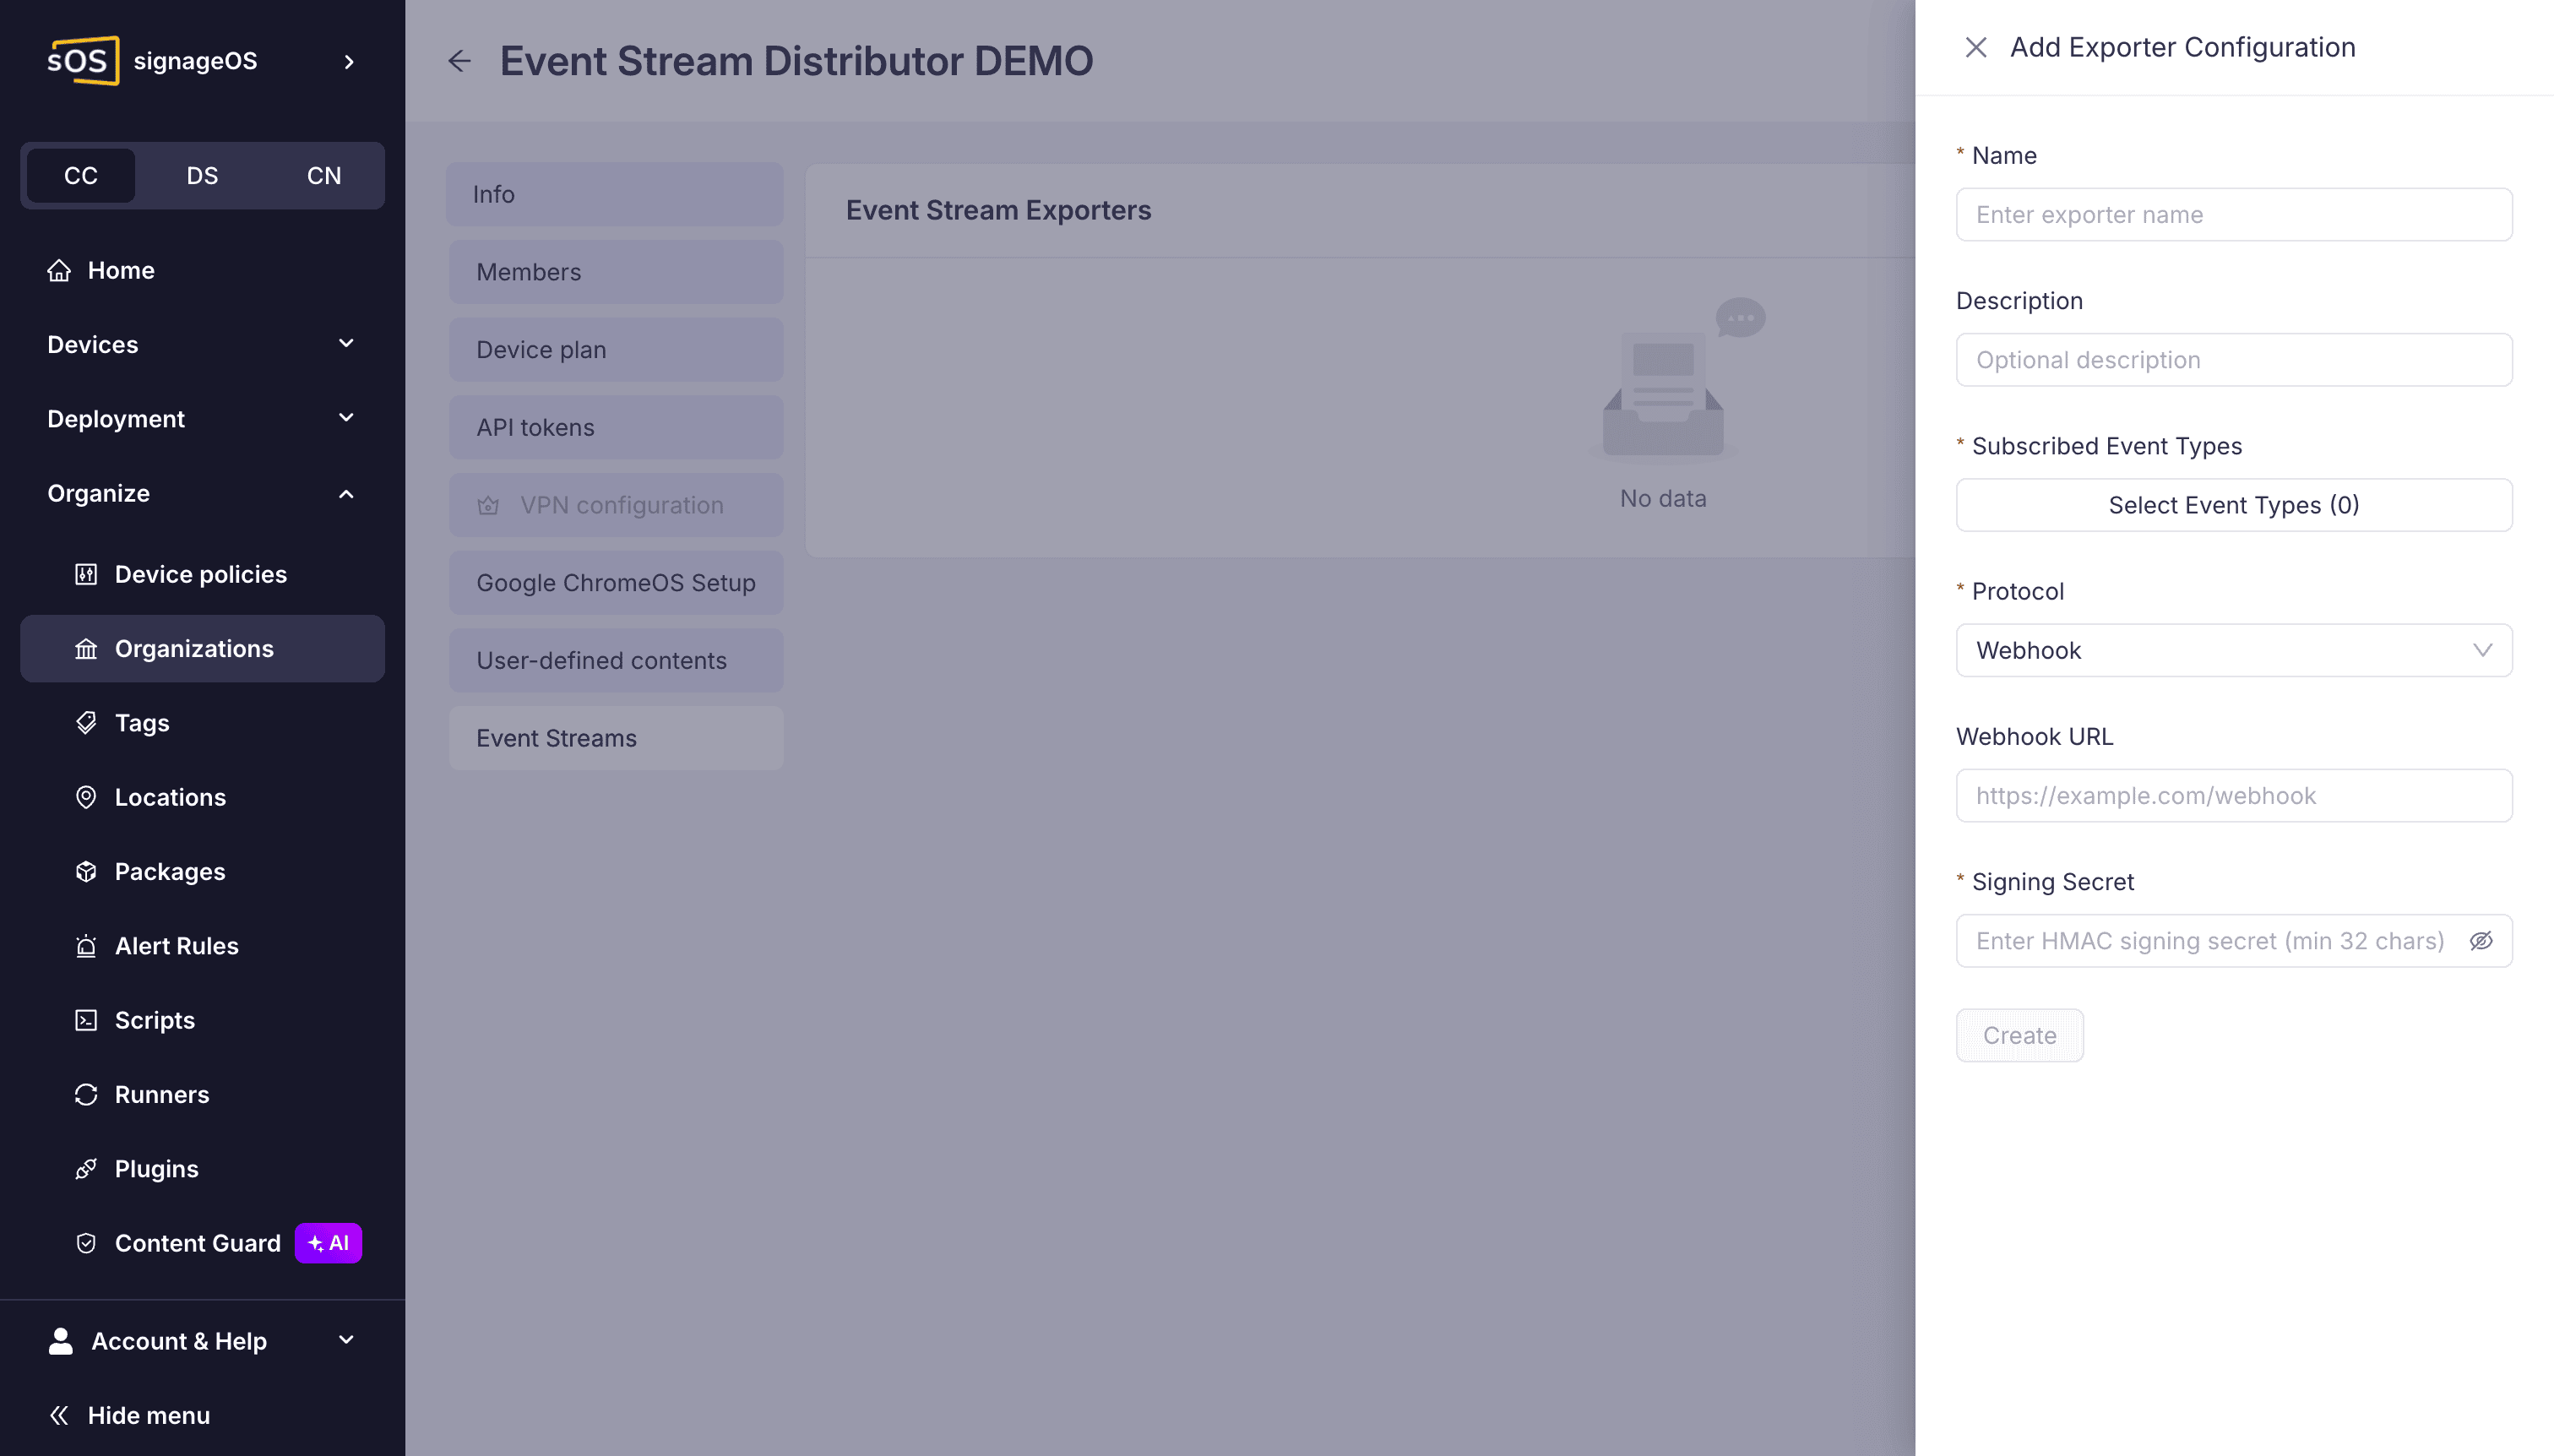This screenshot has height=1456, width=2554.
Task: Focus the Webhook URL input field
Action: tap(2234, 796)
